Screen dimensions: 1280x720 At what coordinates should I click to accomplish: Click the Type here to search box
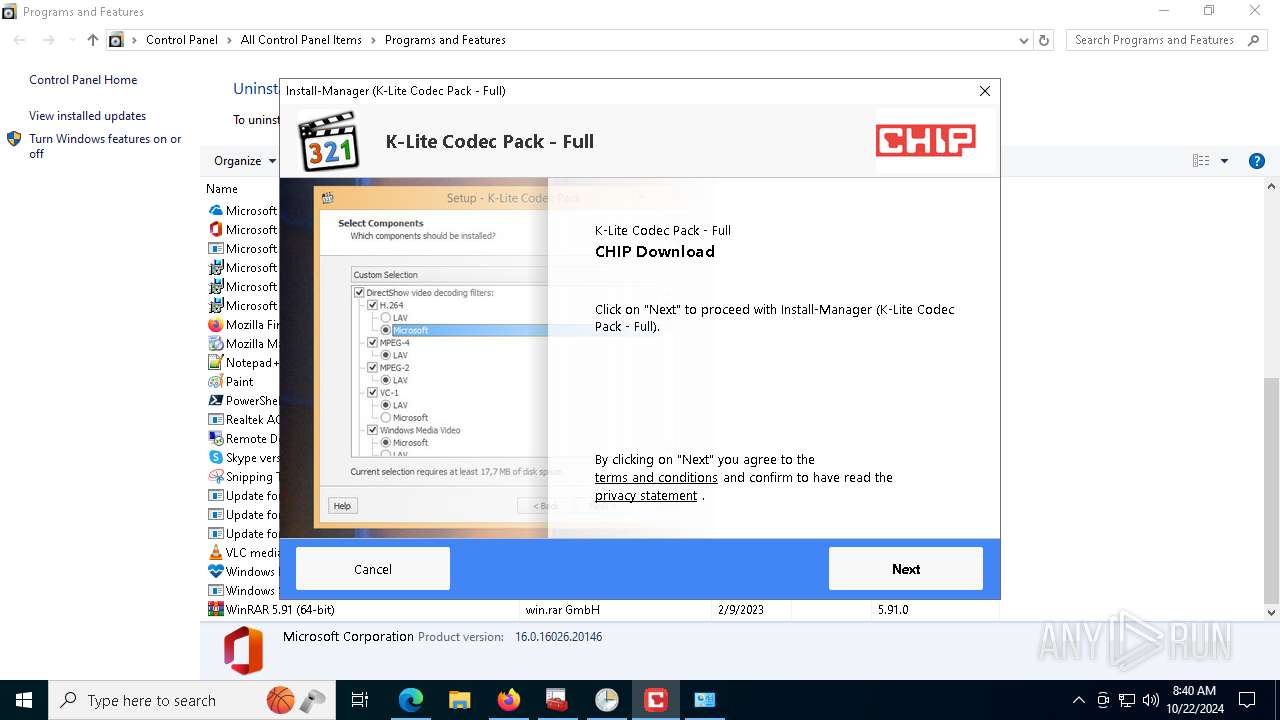point(190,700)
